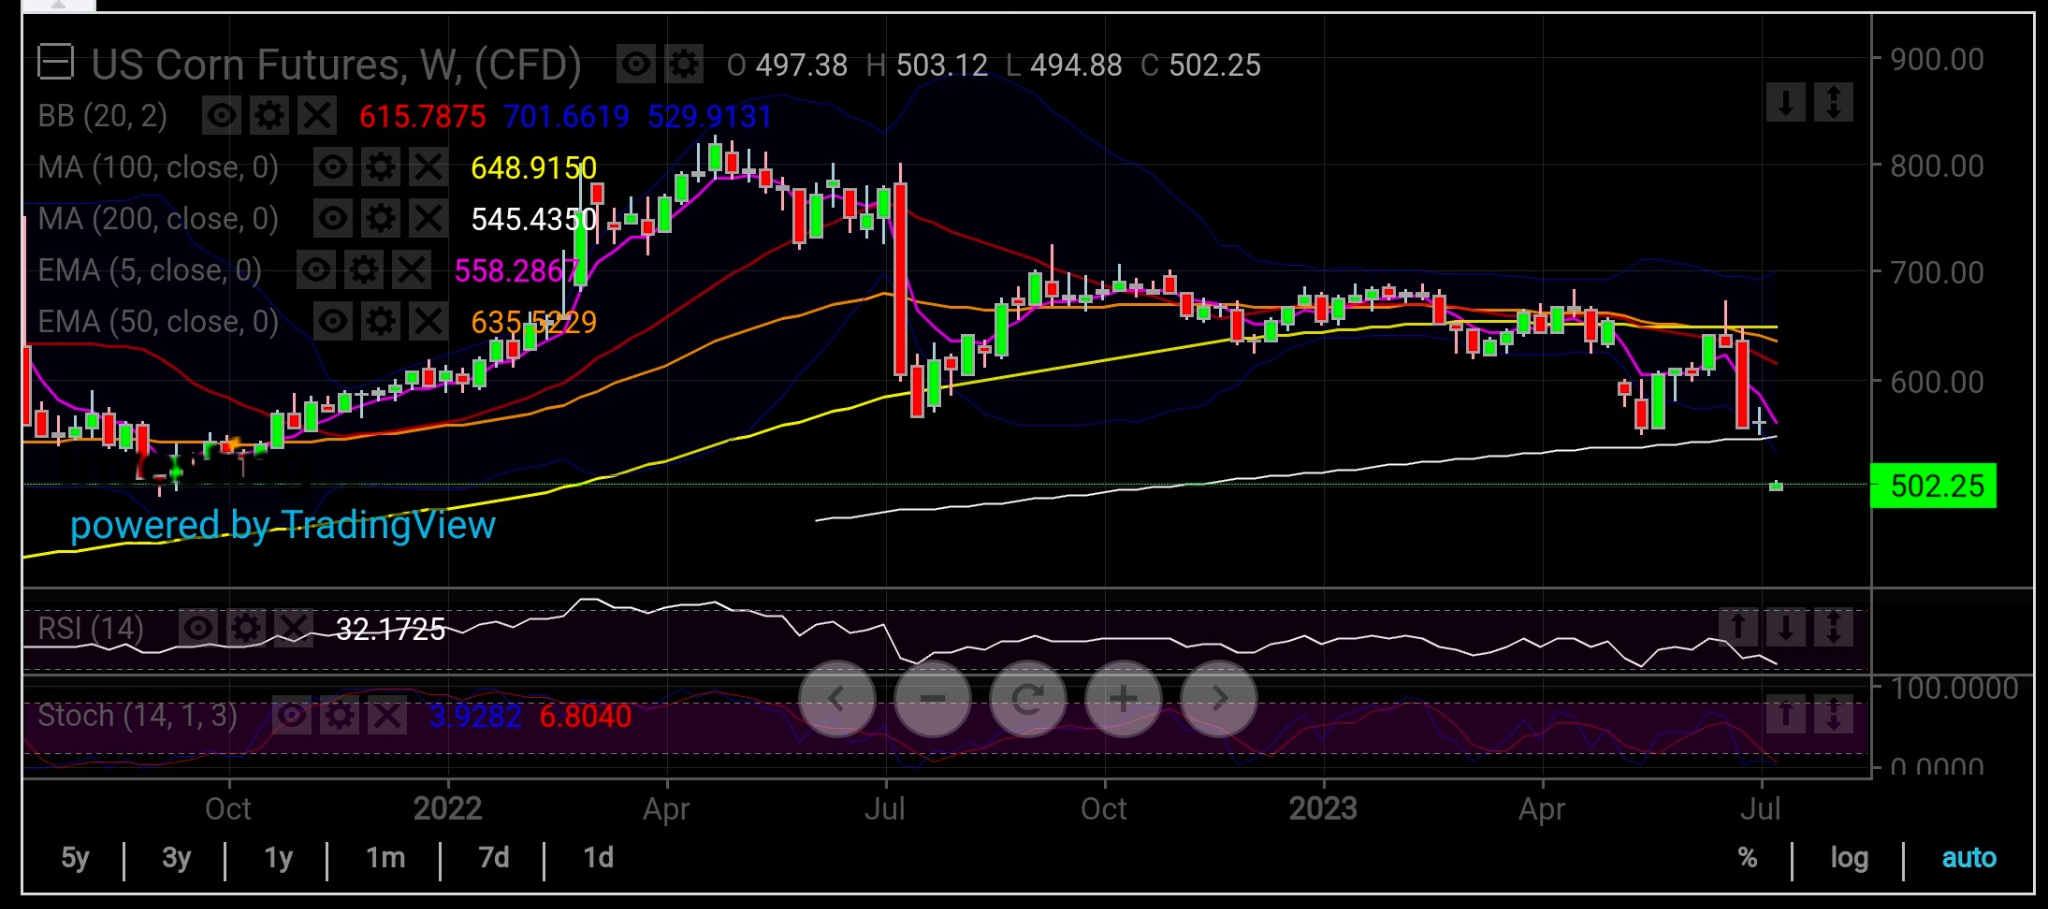Click the Stoch red value 6.8040
Image resolution: width=2048 pixels, height=909 pixels.
point(585,716)
